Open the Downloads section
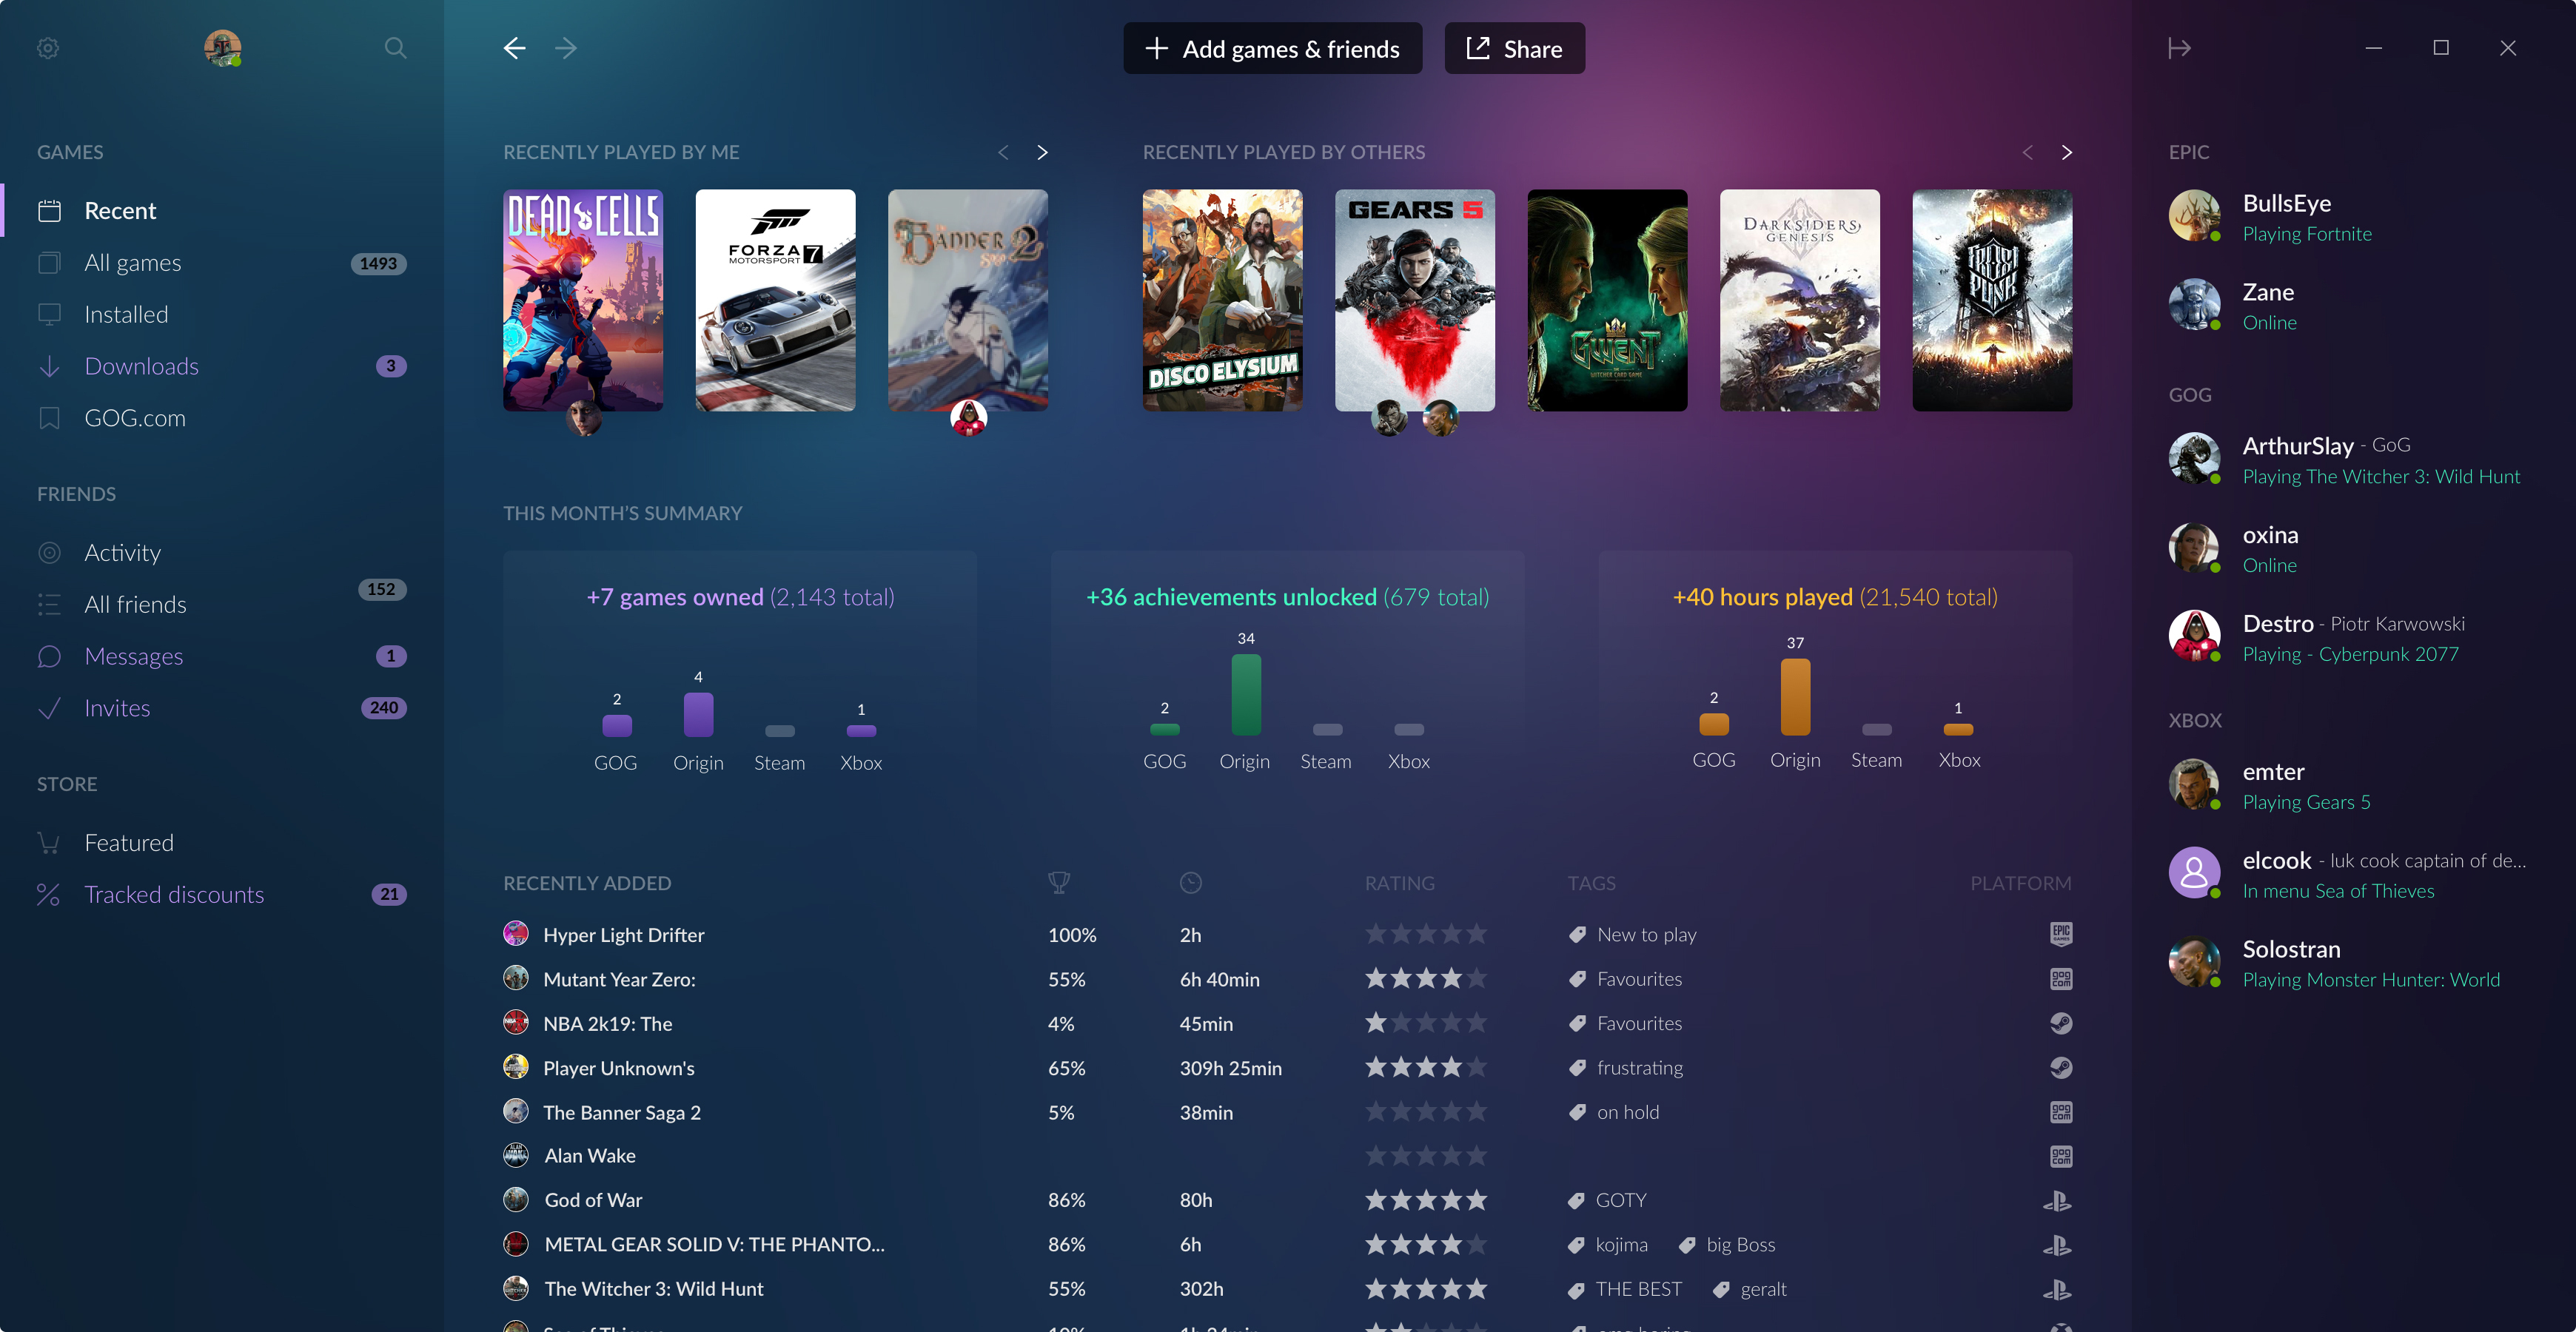This screenshot has height=1332, width=2576. click(x=143, y=363)
